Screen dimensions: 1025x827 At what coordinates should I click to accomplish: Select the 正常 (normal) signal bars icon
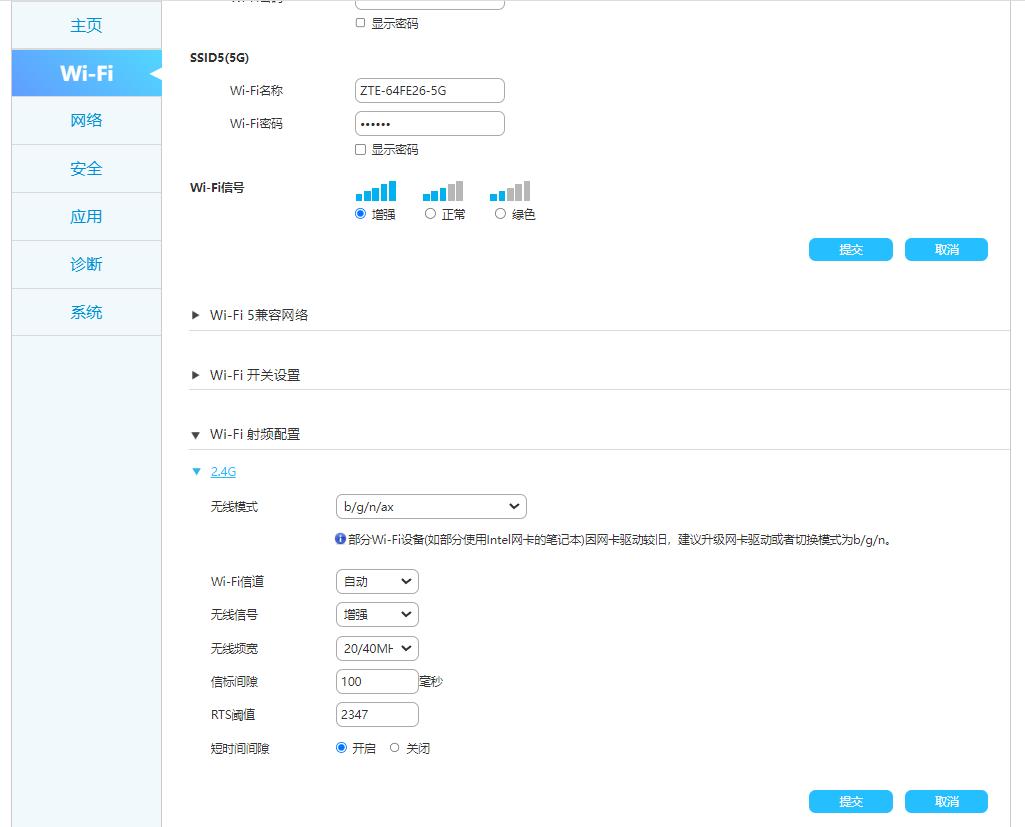(x=443, y=191)
